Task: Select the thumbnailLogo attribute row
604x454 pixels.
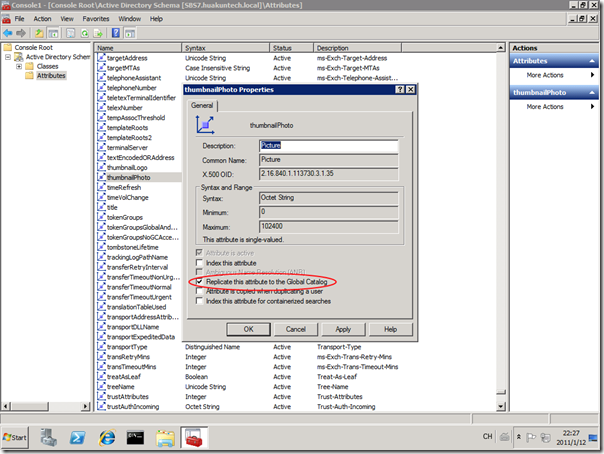Action: point(127,167)
